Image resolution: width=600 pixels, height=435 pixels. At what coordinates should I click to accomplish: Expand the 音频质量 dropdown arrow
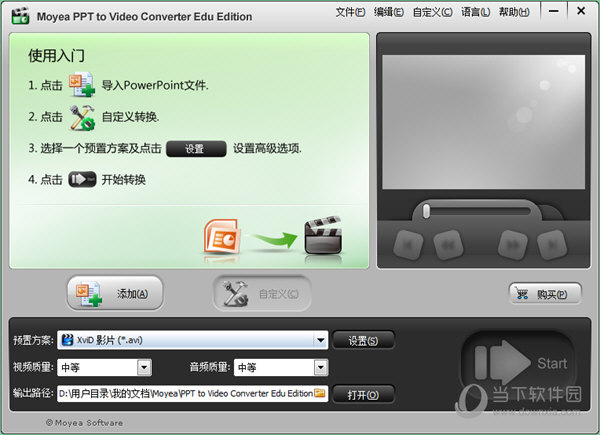[321, 368]
